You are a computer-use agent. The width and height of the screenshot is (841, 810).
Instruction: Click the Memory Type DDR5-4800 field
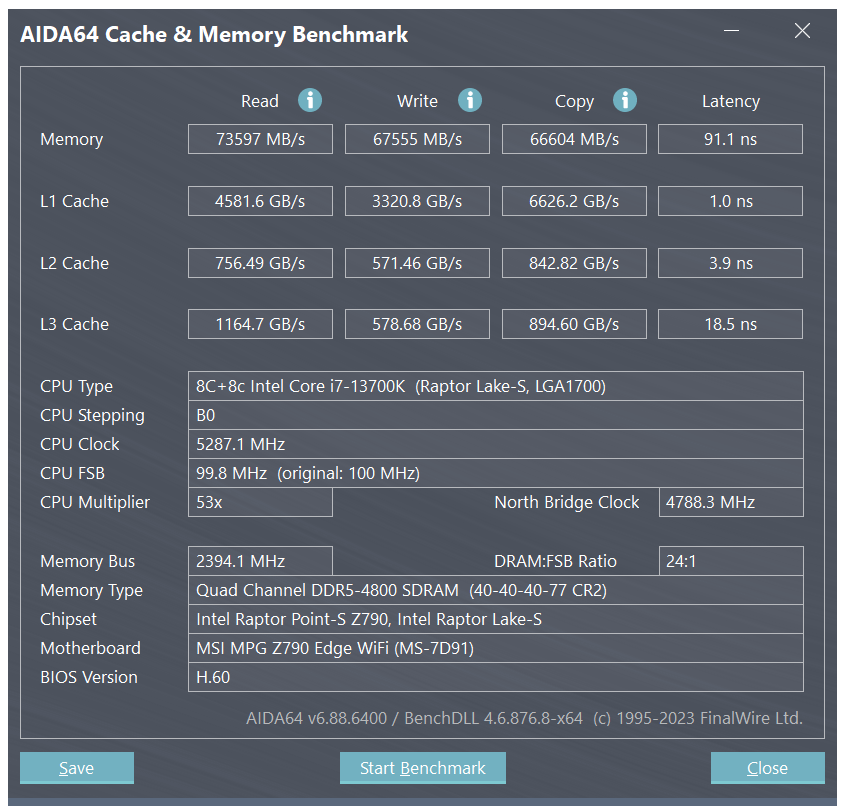pyautogui.click(x=496, y=590)
